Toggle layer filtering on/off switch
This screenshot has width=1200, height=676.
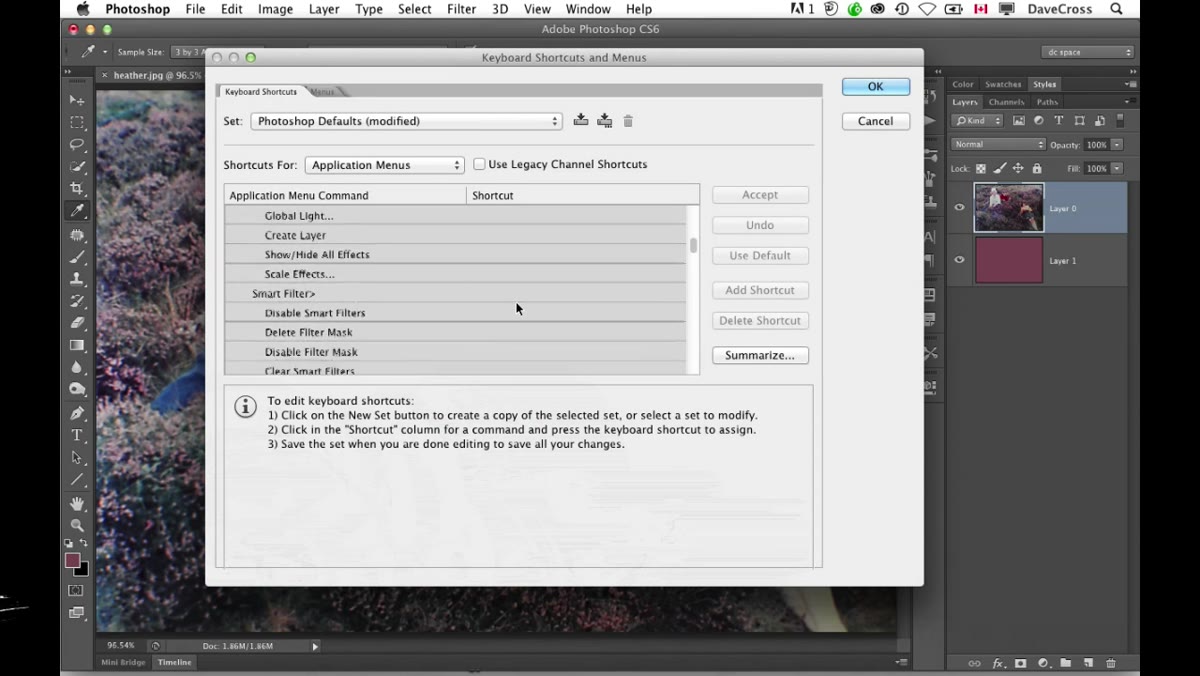point(1120,121)
